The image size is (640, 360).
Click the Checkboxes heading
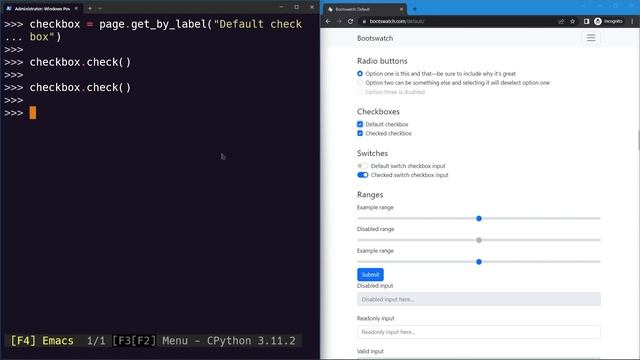[378, 111]
